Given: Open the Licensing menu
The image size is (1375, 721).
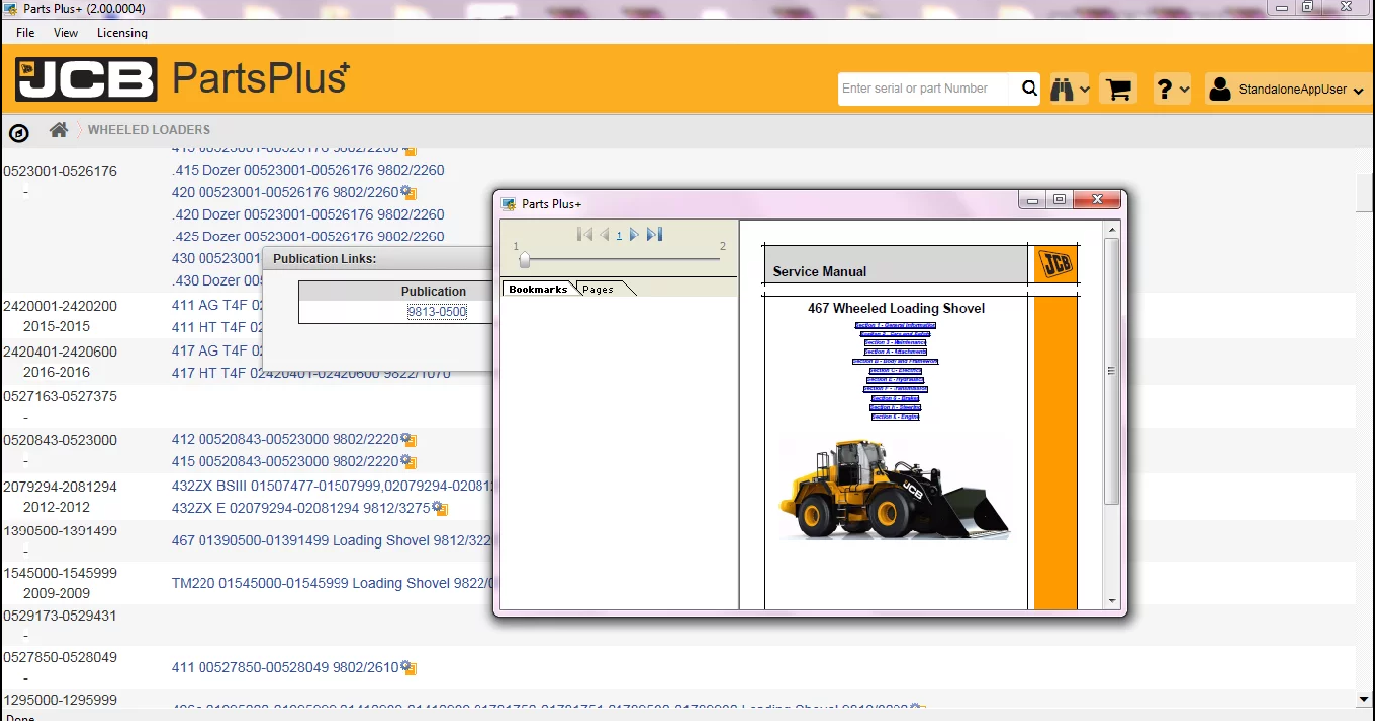Looking at the screenshot, I should (x=122, y=32).
